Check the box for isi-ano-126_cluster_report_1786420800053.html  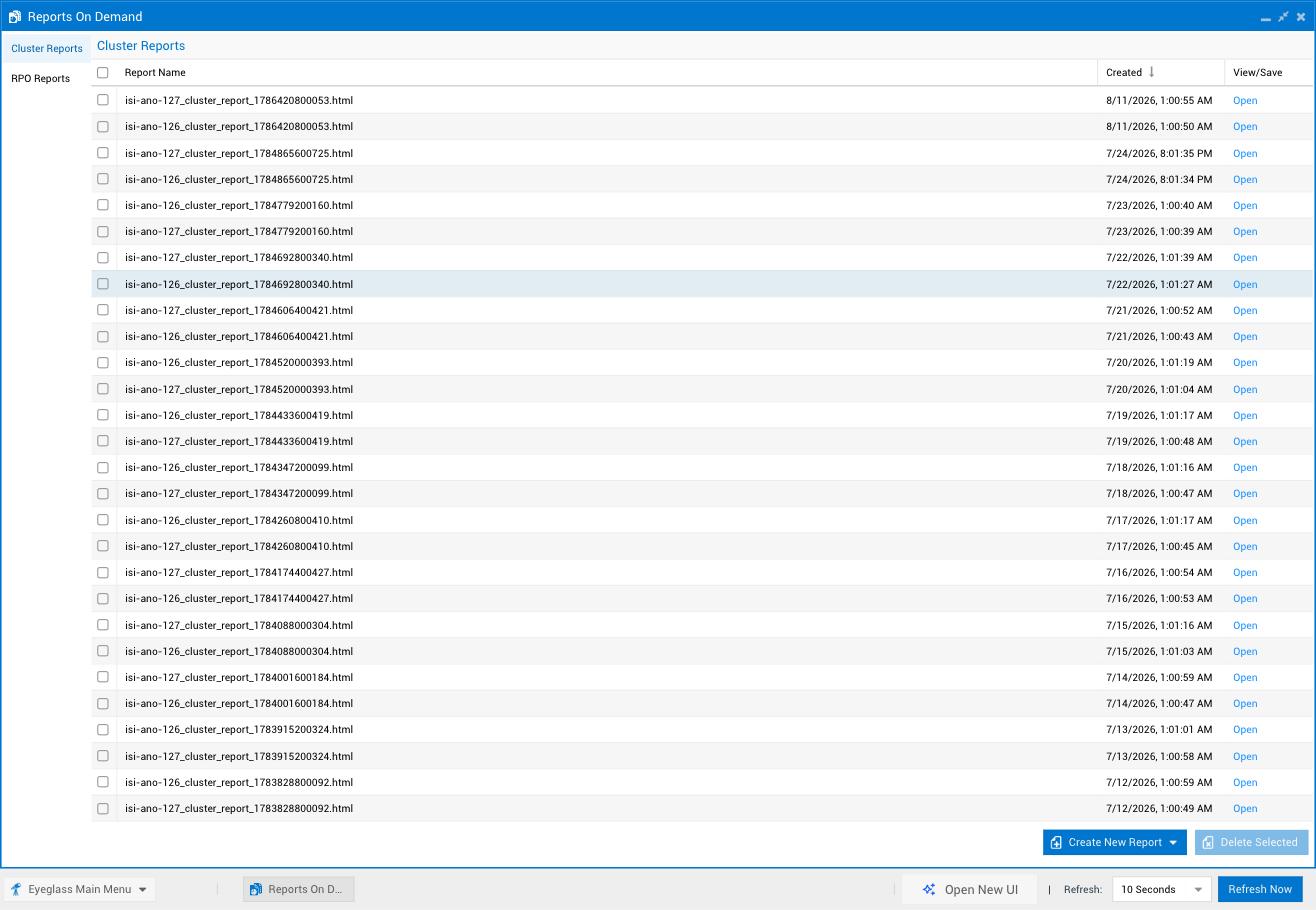[x=103, y=126]
